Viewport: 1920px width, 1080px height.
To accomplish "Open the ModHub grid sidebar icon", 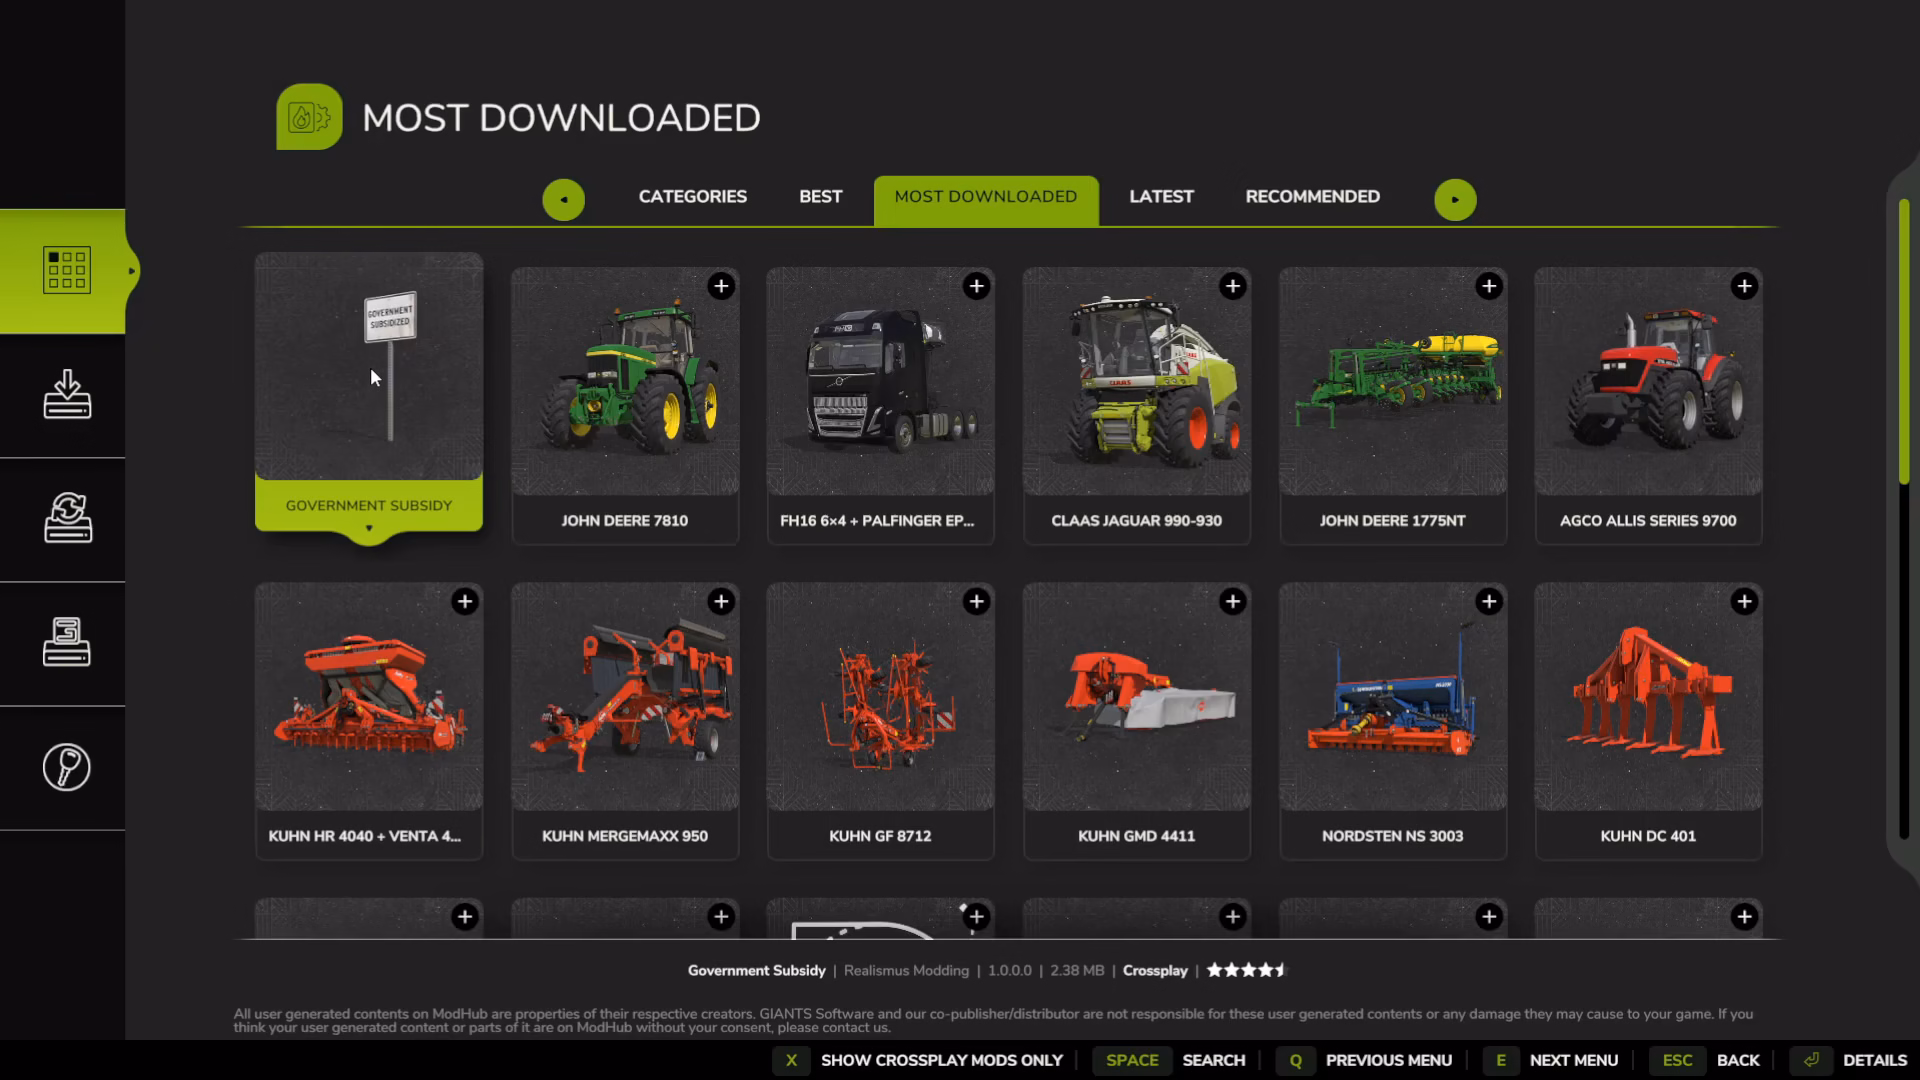I will coord(67,270).
